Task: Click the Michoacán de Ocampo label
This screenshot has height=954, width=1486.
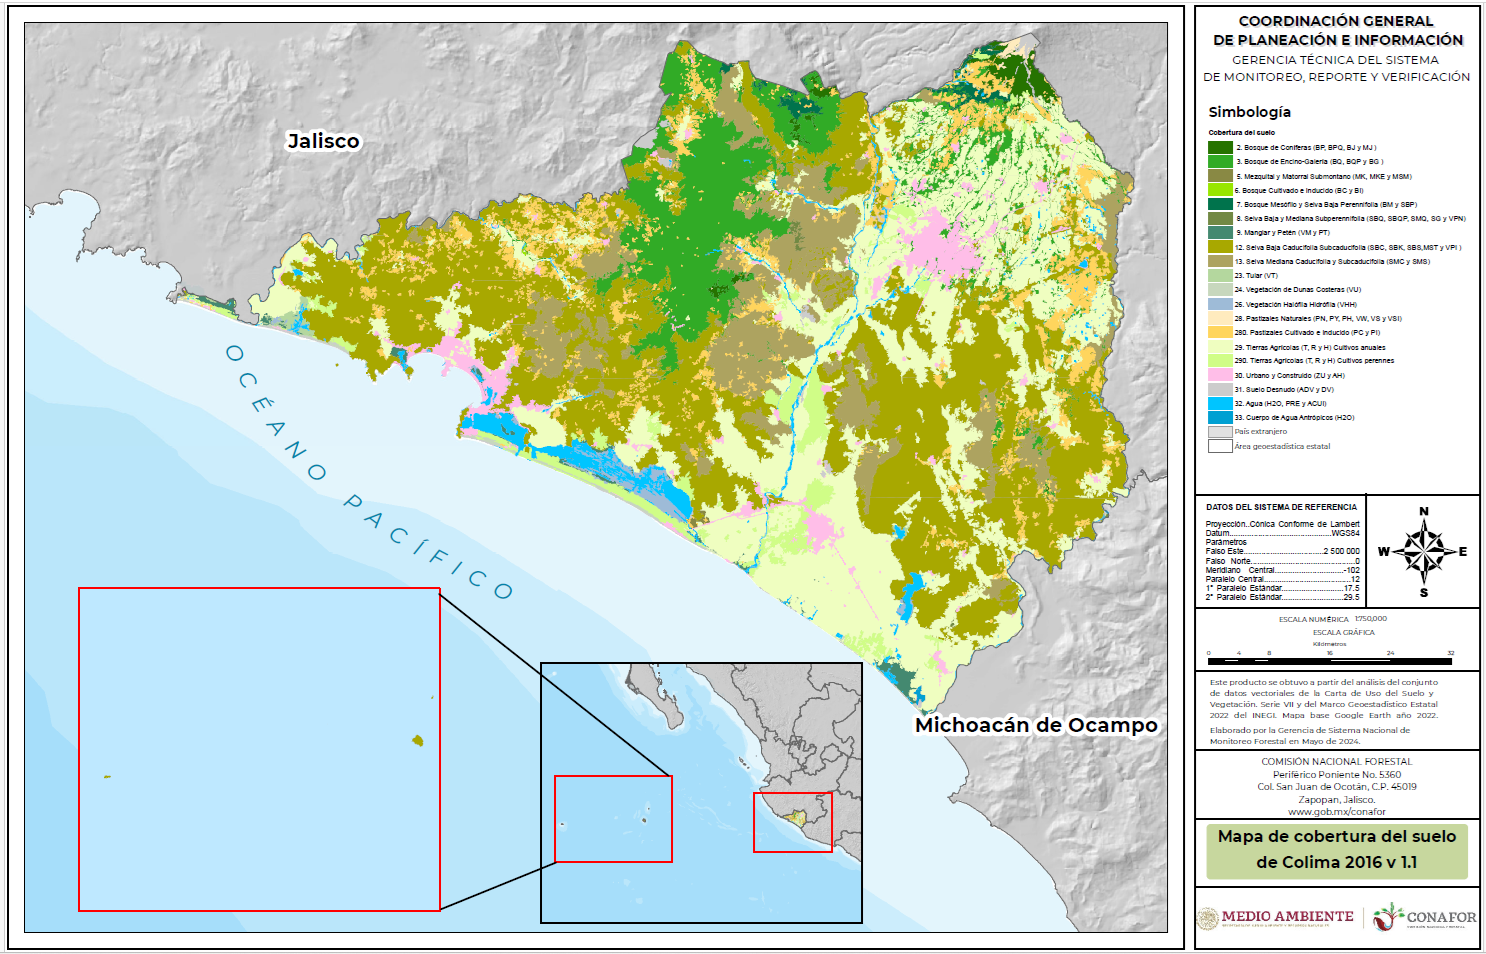Action: [1036, 725]
